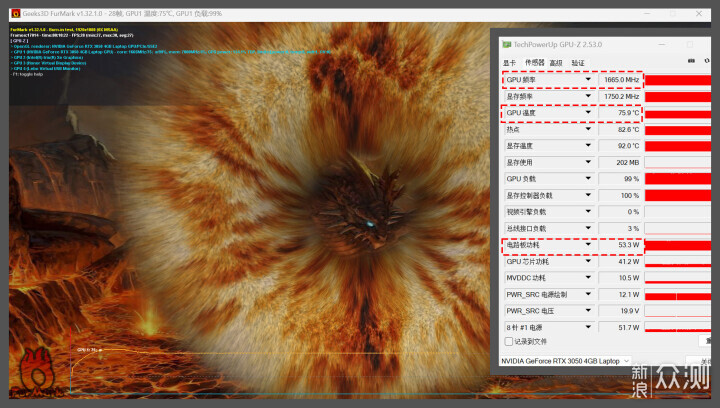The image size is (720, 408).
Task: Click the FurMark icon in title bar
Action: tap(16, 14)
